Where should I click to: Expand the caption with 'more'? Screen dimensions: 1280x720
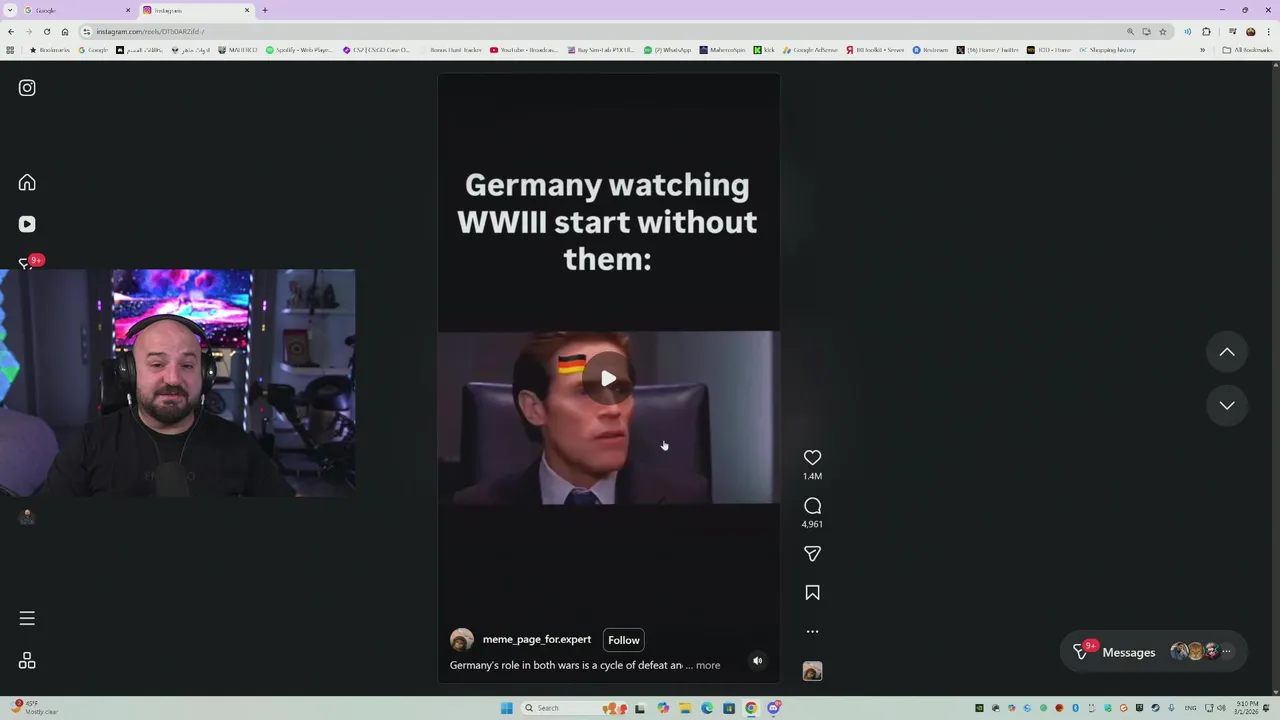708,665
